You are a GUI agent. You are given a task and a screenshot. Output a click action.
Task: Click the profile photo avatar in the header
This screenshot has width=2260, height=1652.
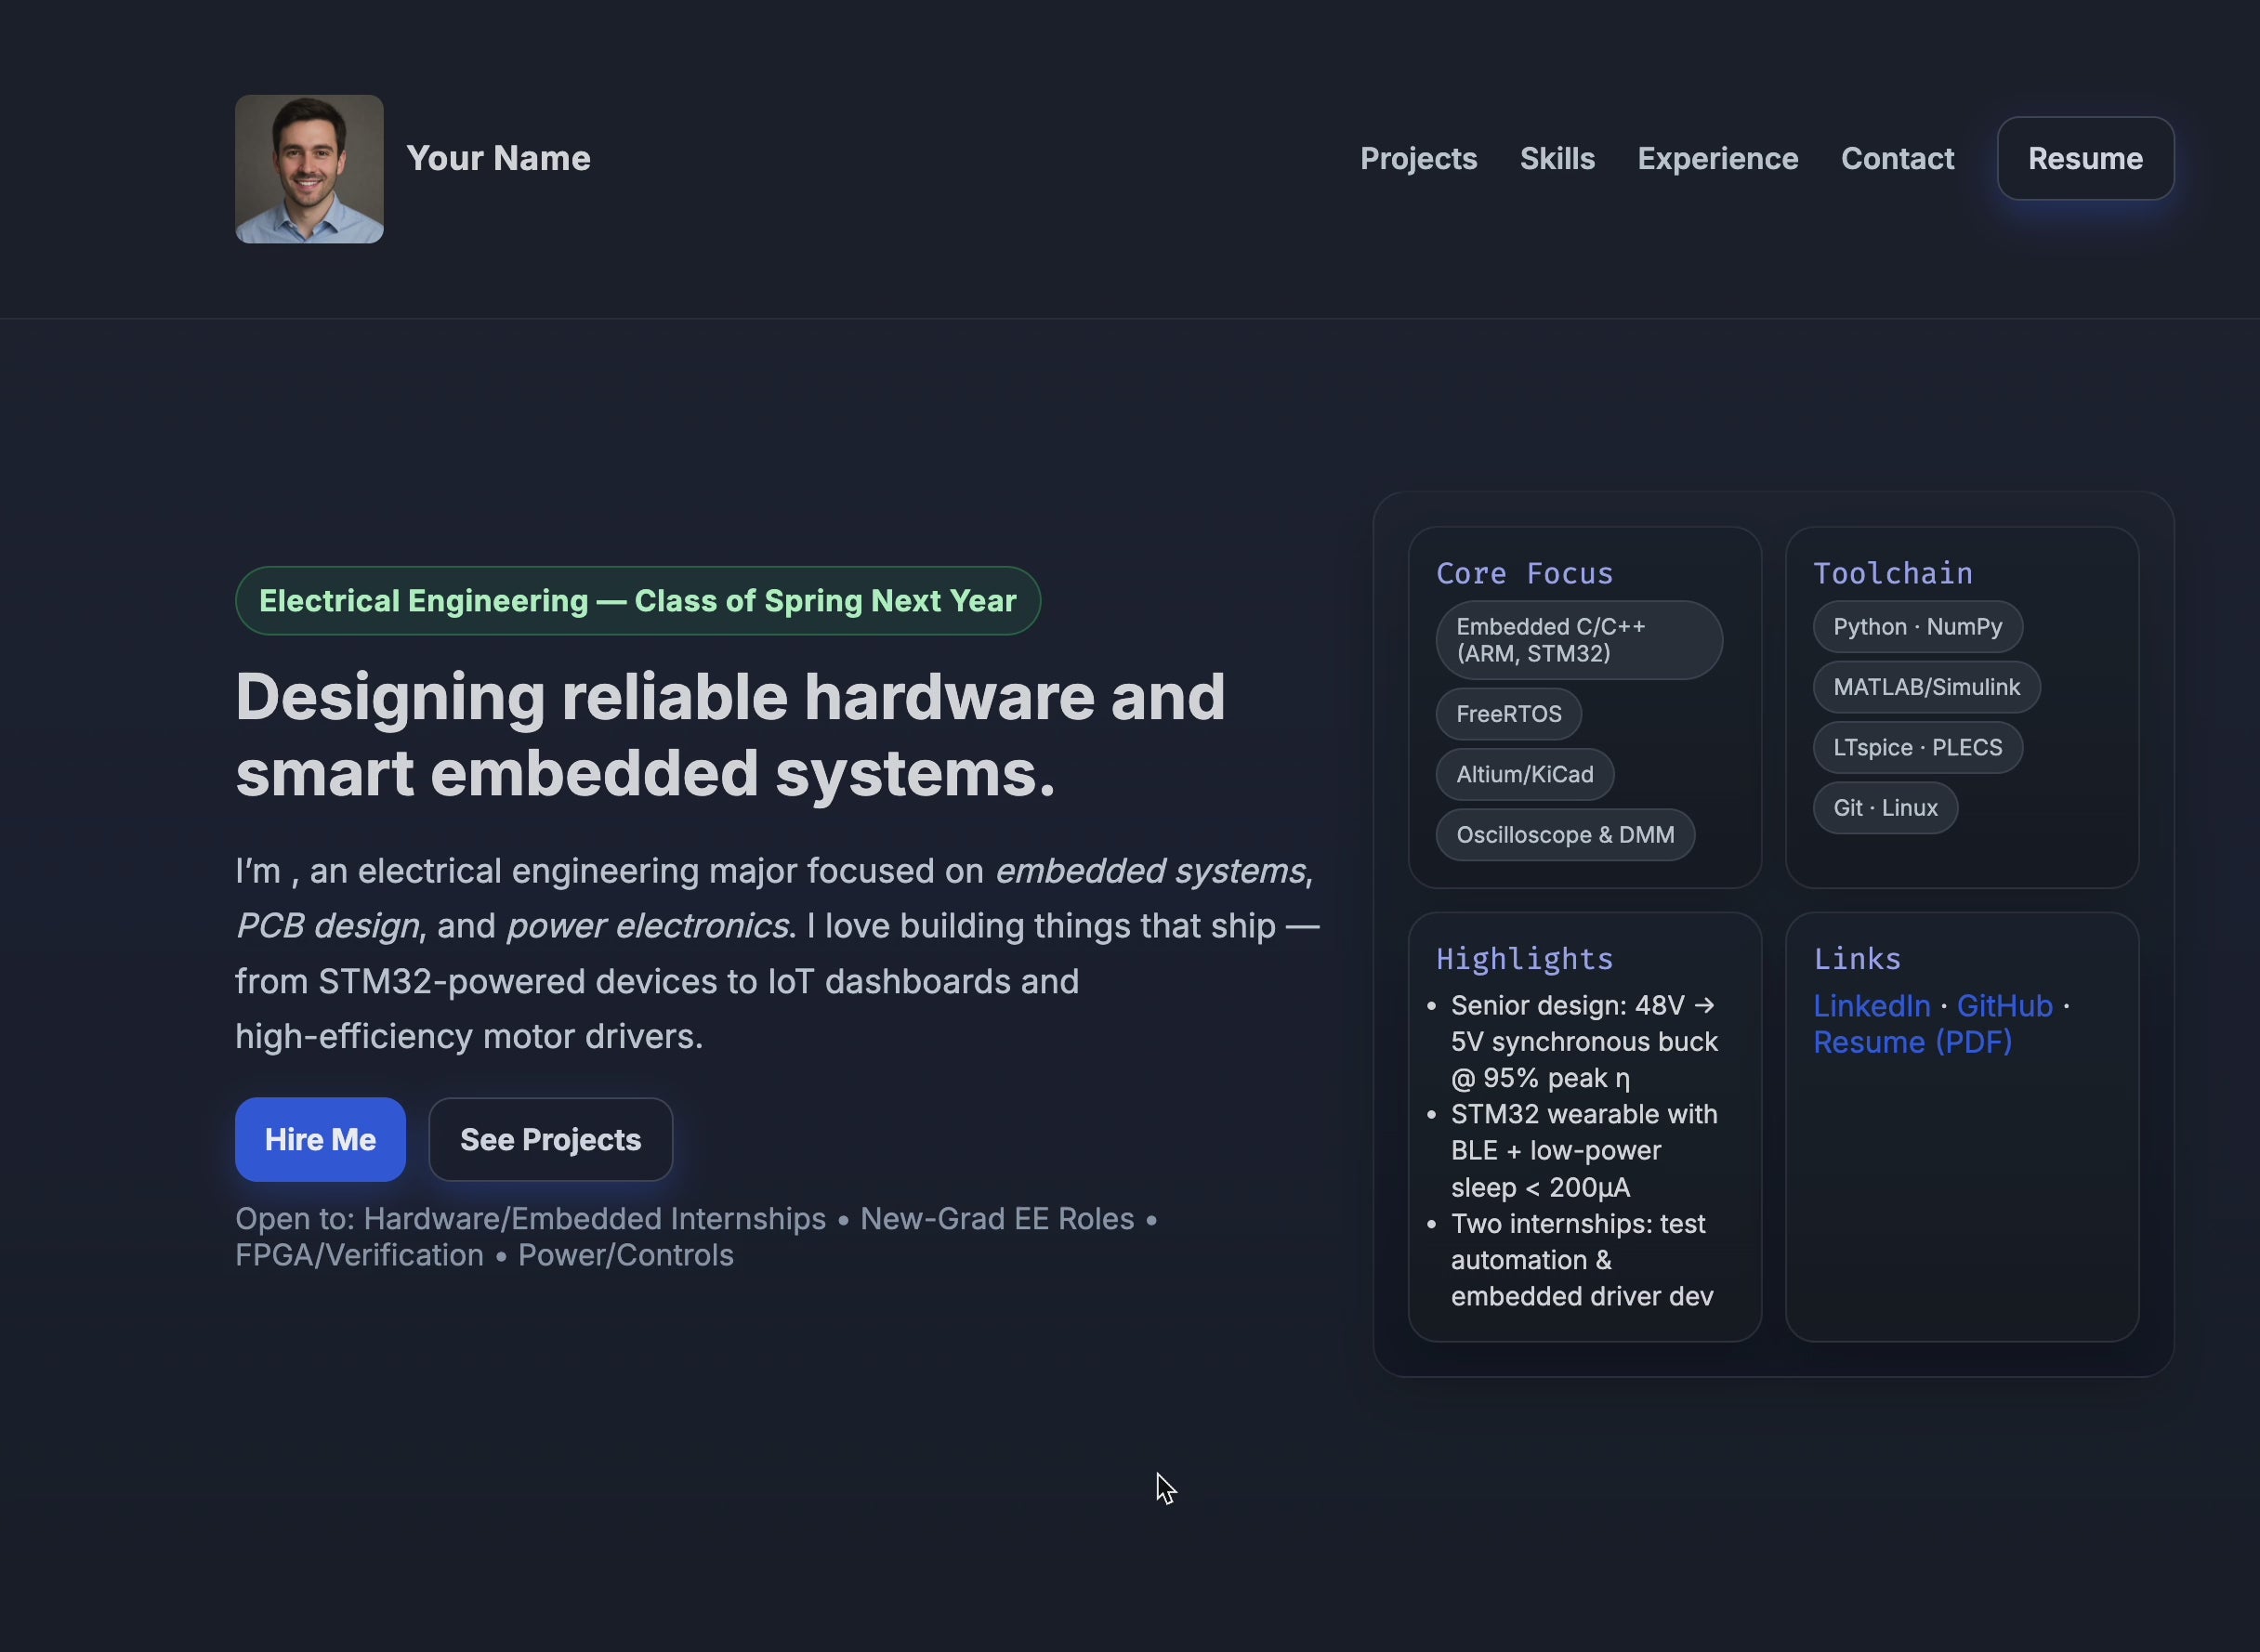click(308, 168)
